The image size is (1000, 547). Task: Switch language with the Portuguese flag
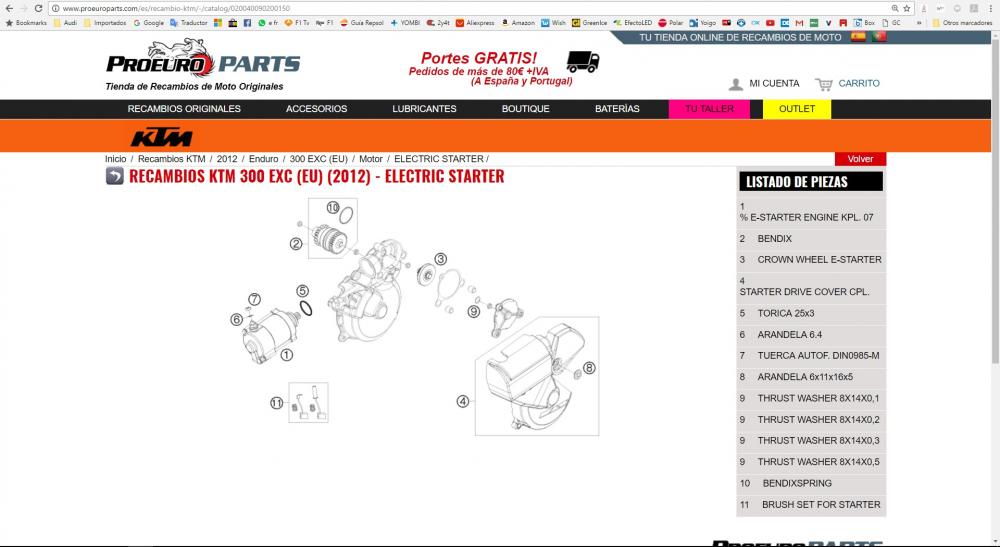[879, 37]
